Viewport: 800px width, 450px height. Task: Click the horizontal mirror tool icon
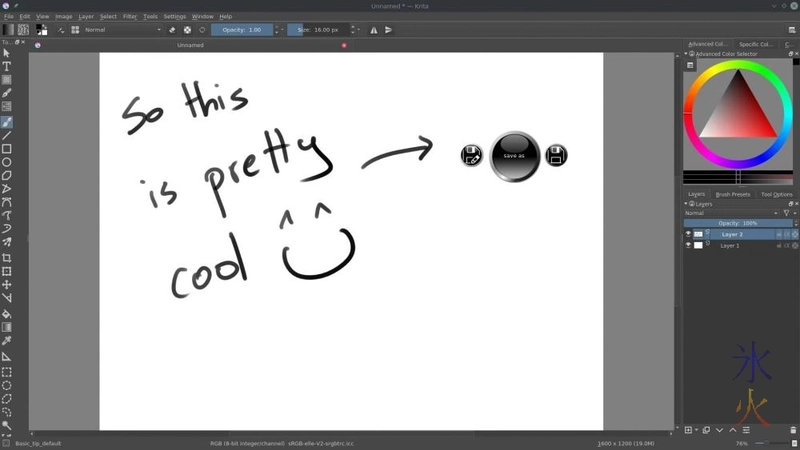point(374,30)
